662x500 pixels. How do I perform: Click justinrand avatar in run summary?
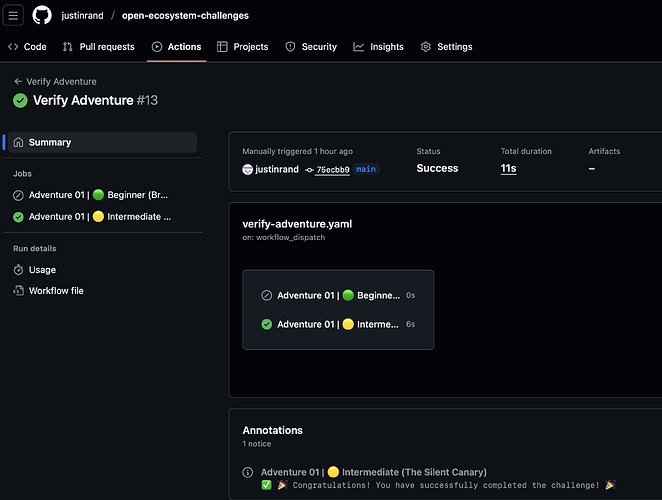point(247,169)
